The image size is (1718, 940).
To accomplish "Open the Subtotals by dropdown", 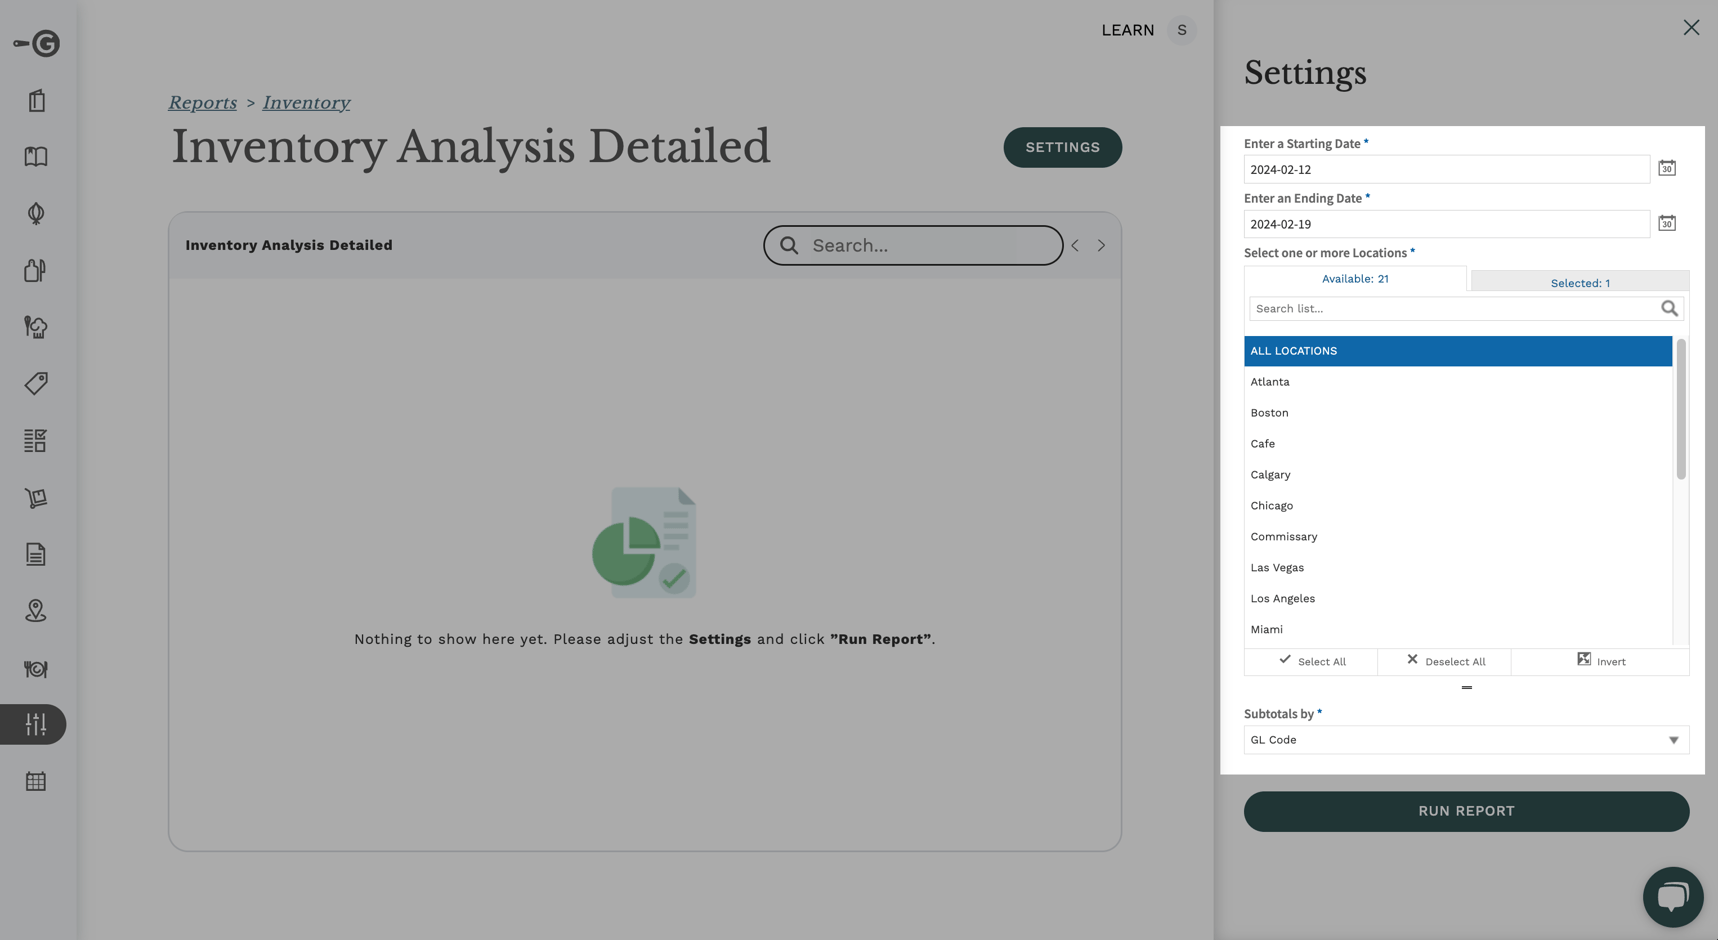I will pyautogui.click(x=1464, y=739).
